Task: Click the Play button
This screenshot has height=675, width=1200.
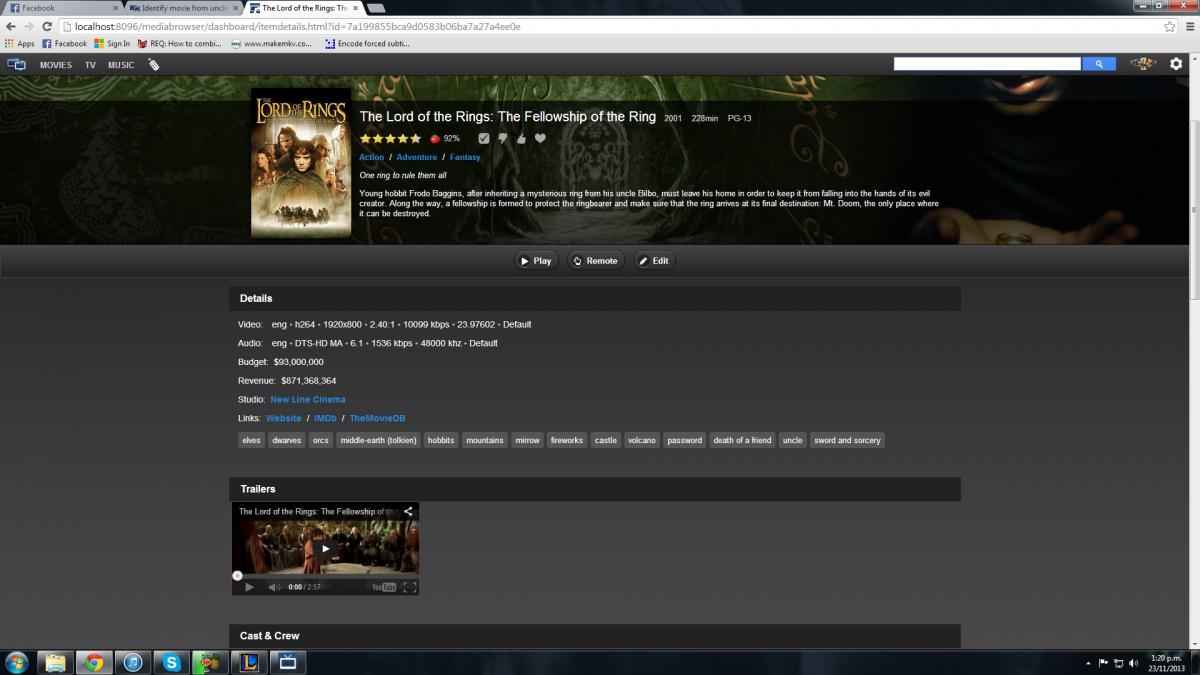Action: pyautogui.click(x=536, y=260)
